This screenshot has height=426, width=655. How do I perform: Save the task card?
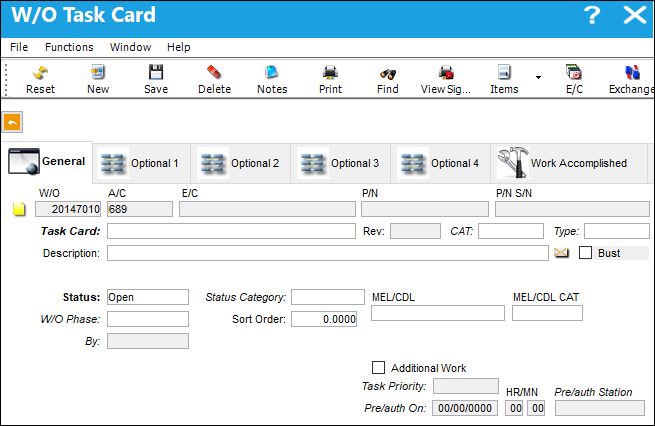156,80
